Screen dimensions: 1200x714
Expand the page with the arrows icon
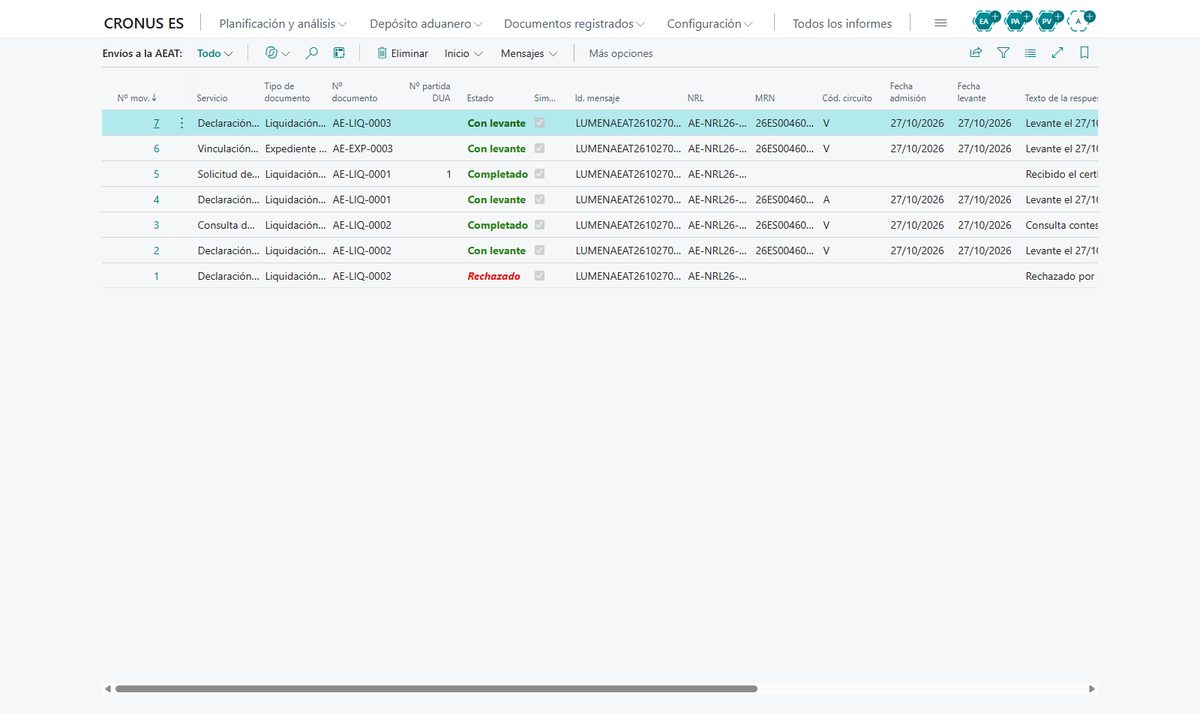click(x=1057, y=53)
